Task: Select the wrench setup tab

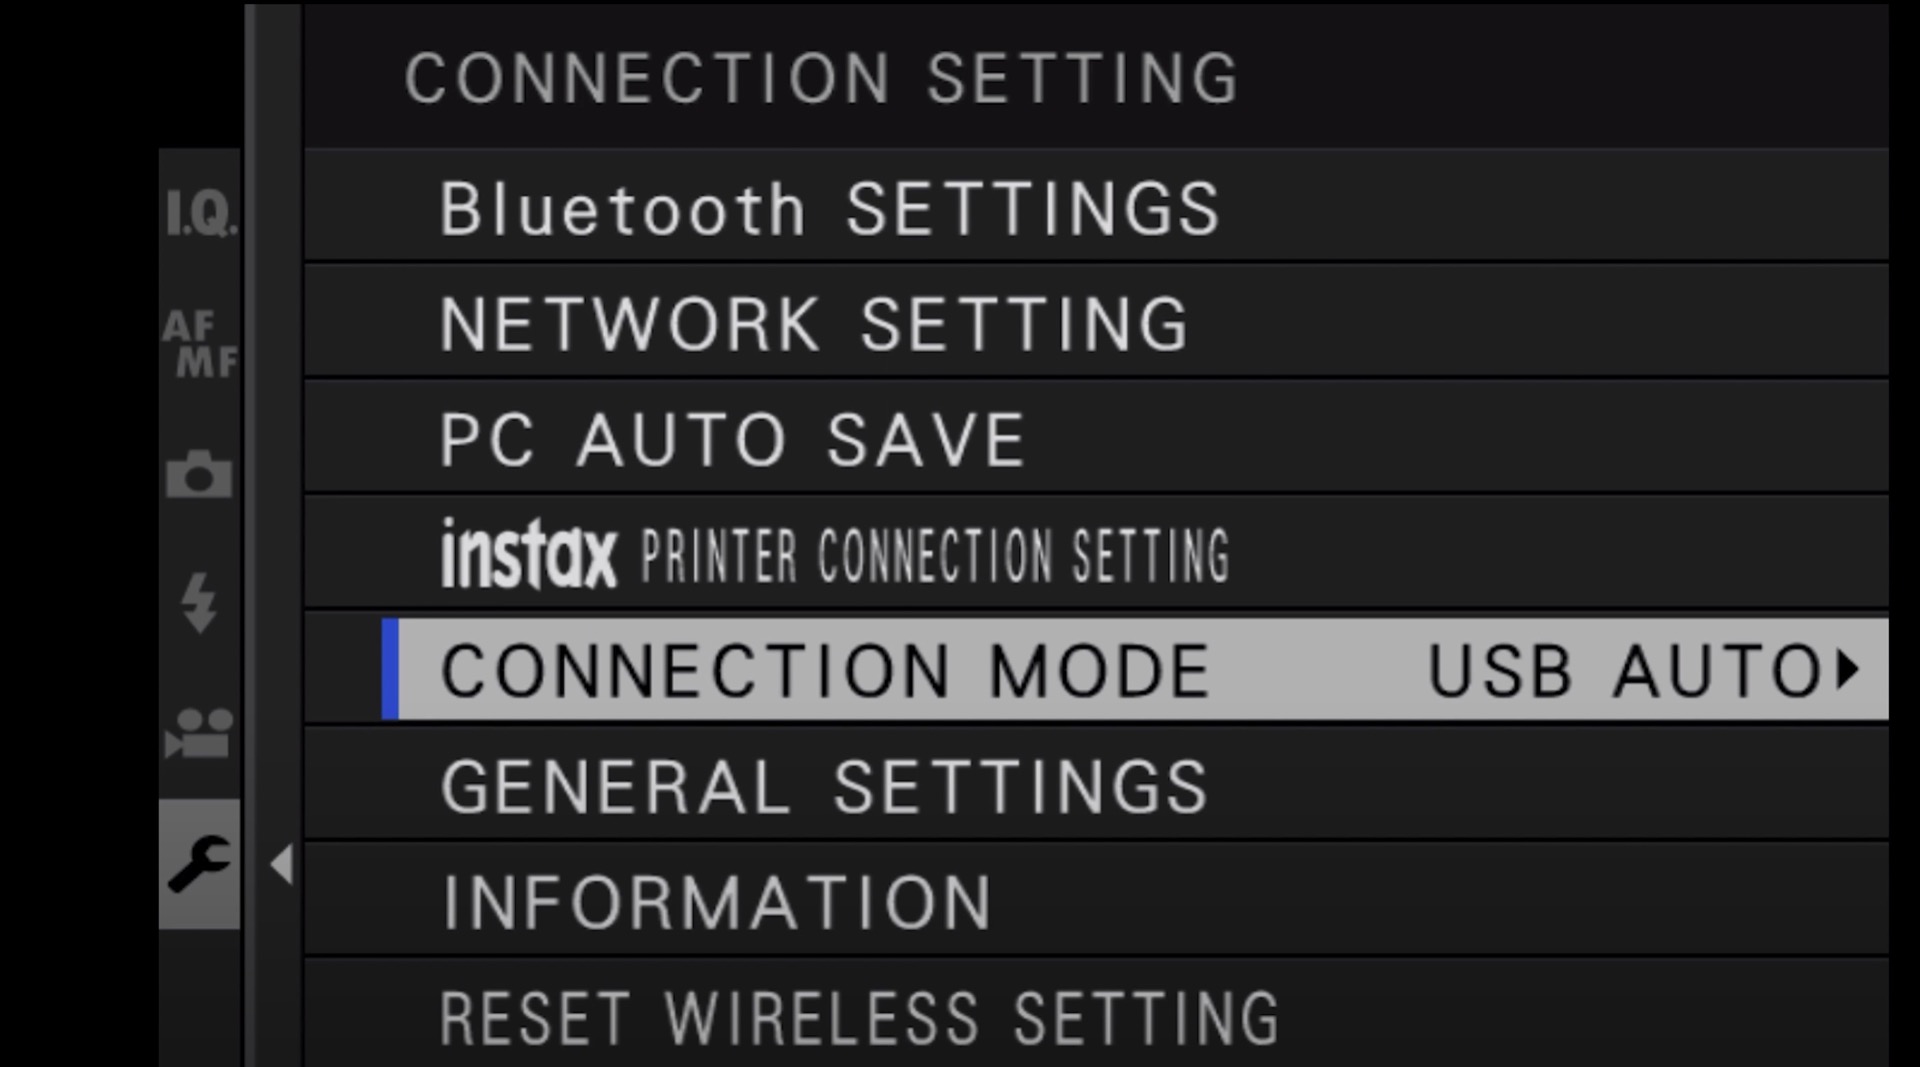Action: [199, 864]
